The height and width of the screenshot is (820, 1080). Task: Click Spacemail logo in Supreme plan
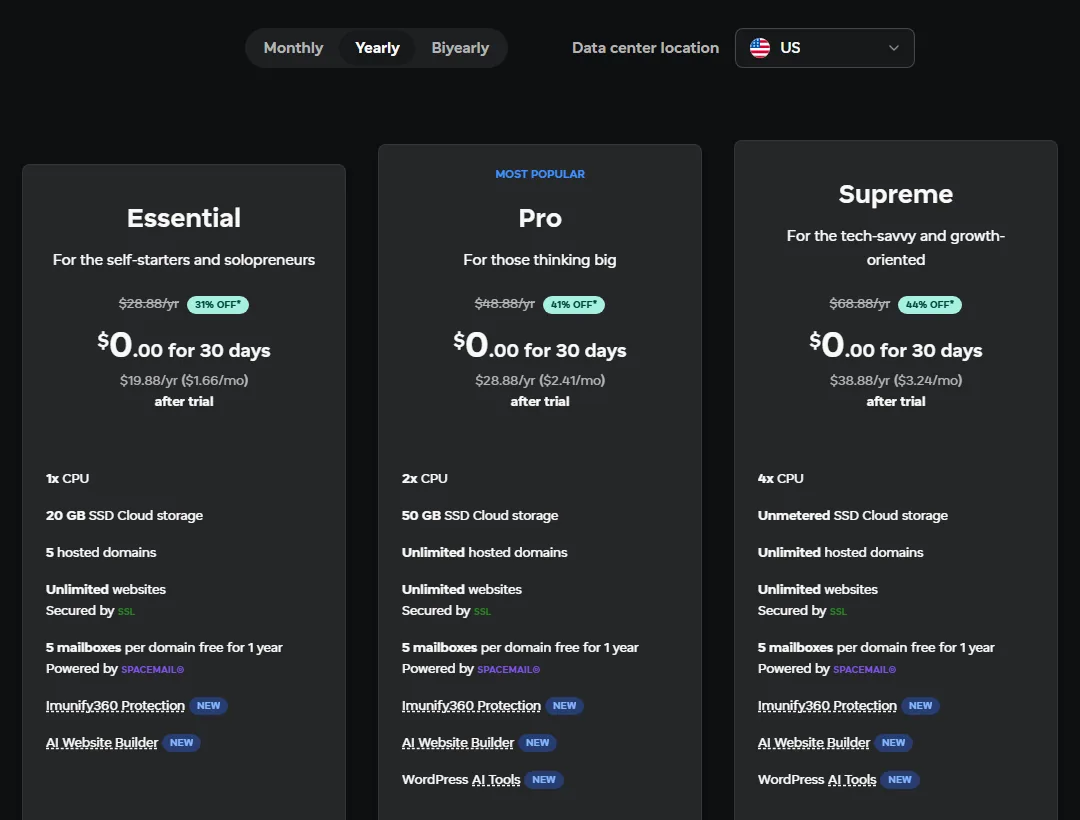pos(864,669)
